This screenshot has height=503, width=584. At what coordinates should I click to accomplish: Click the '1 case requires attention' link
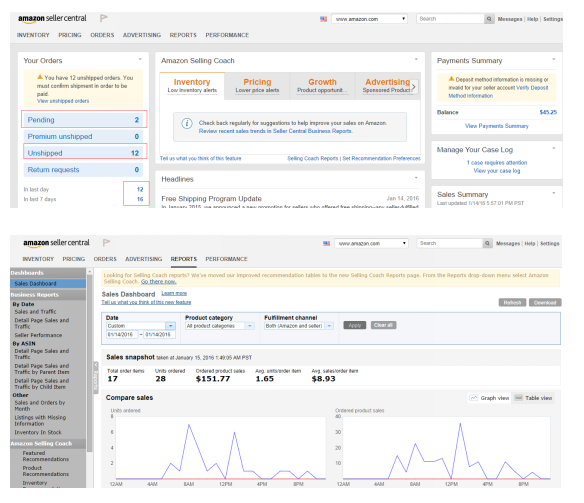pyautogui.click(x=496, y=162)
